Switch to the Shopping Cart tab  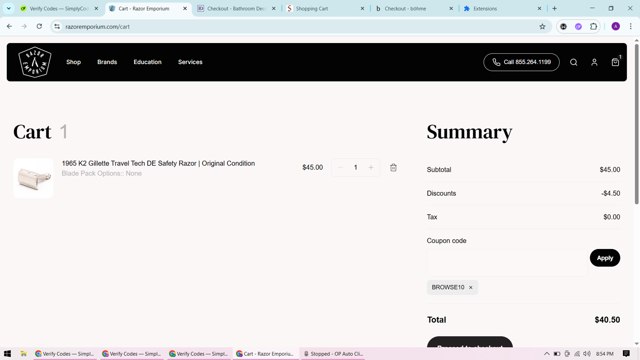click(x=324, y=8)
